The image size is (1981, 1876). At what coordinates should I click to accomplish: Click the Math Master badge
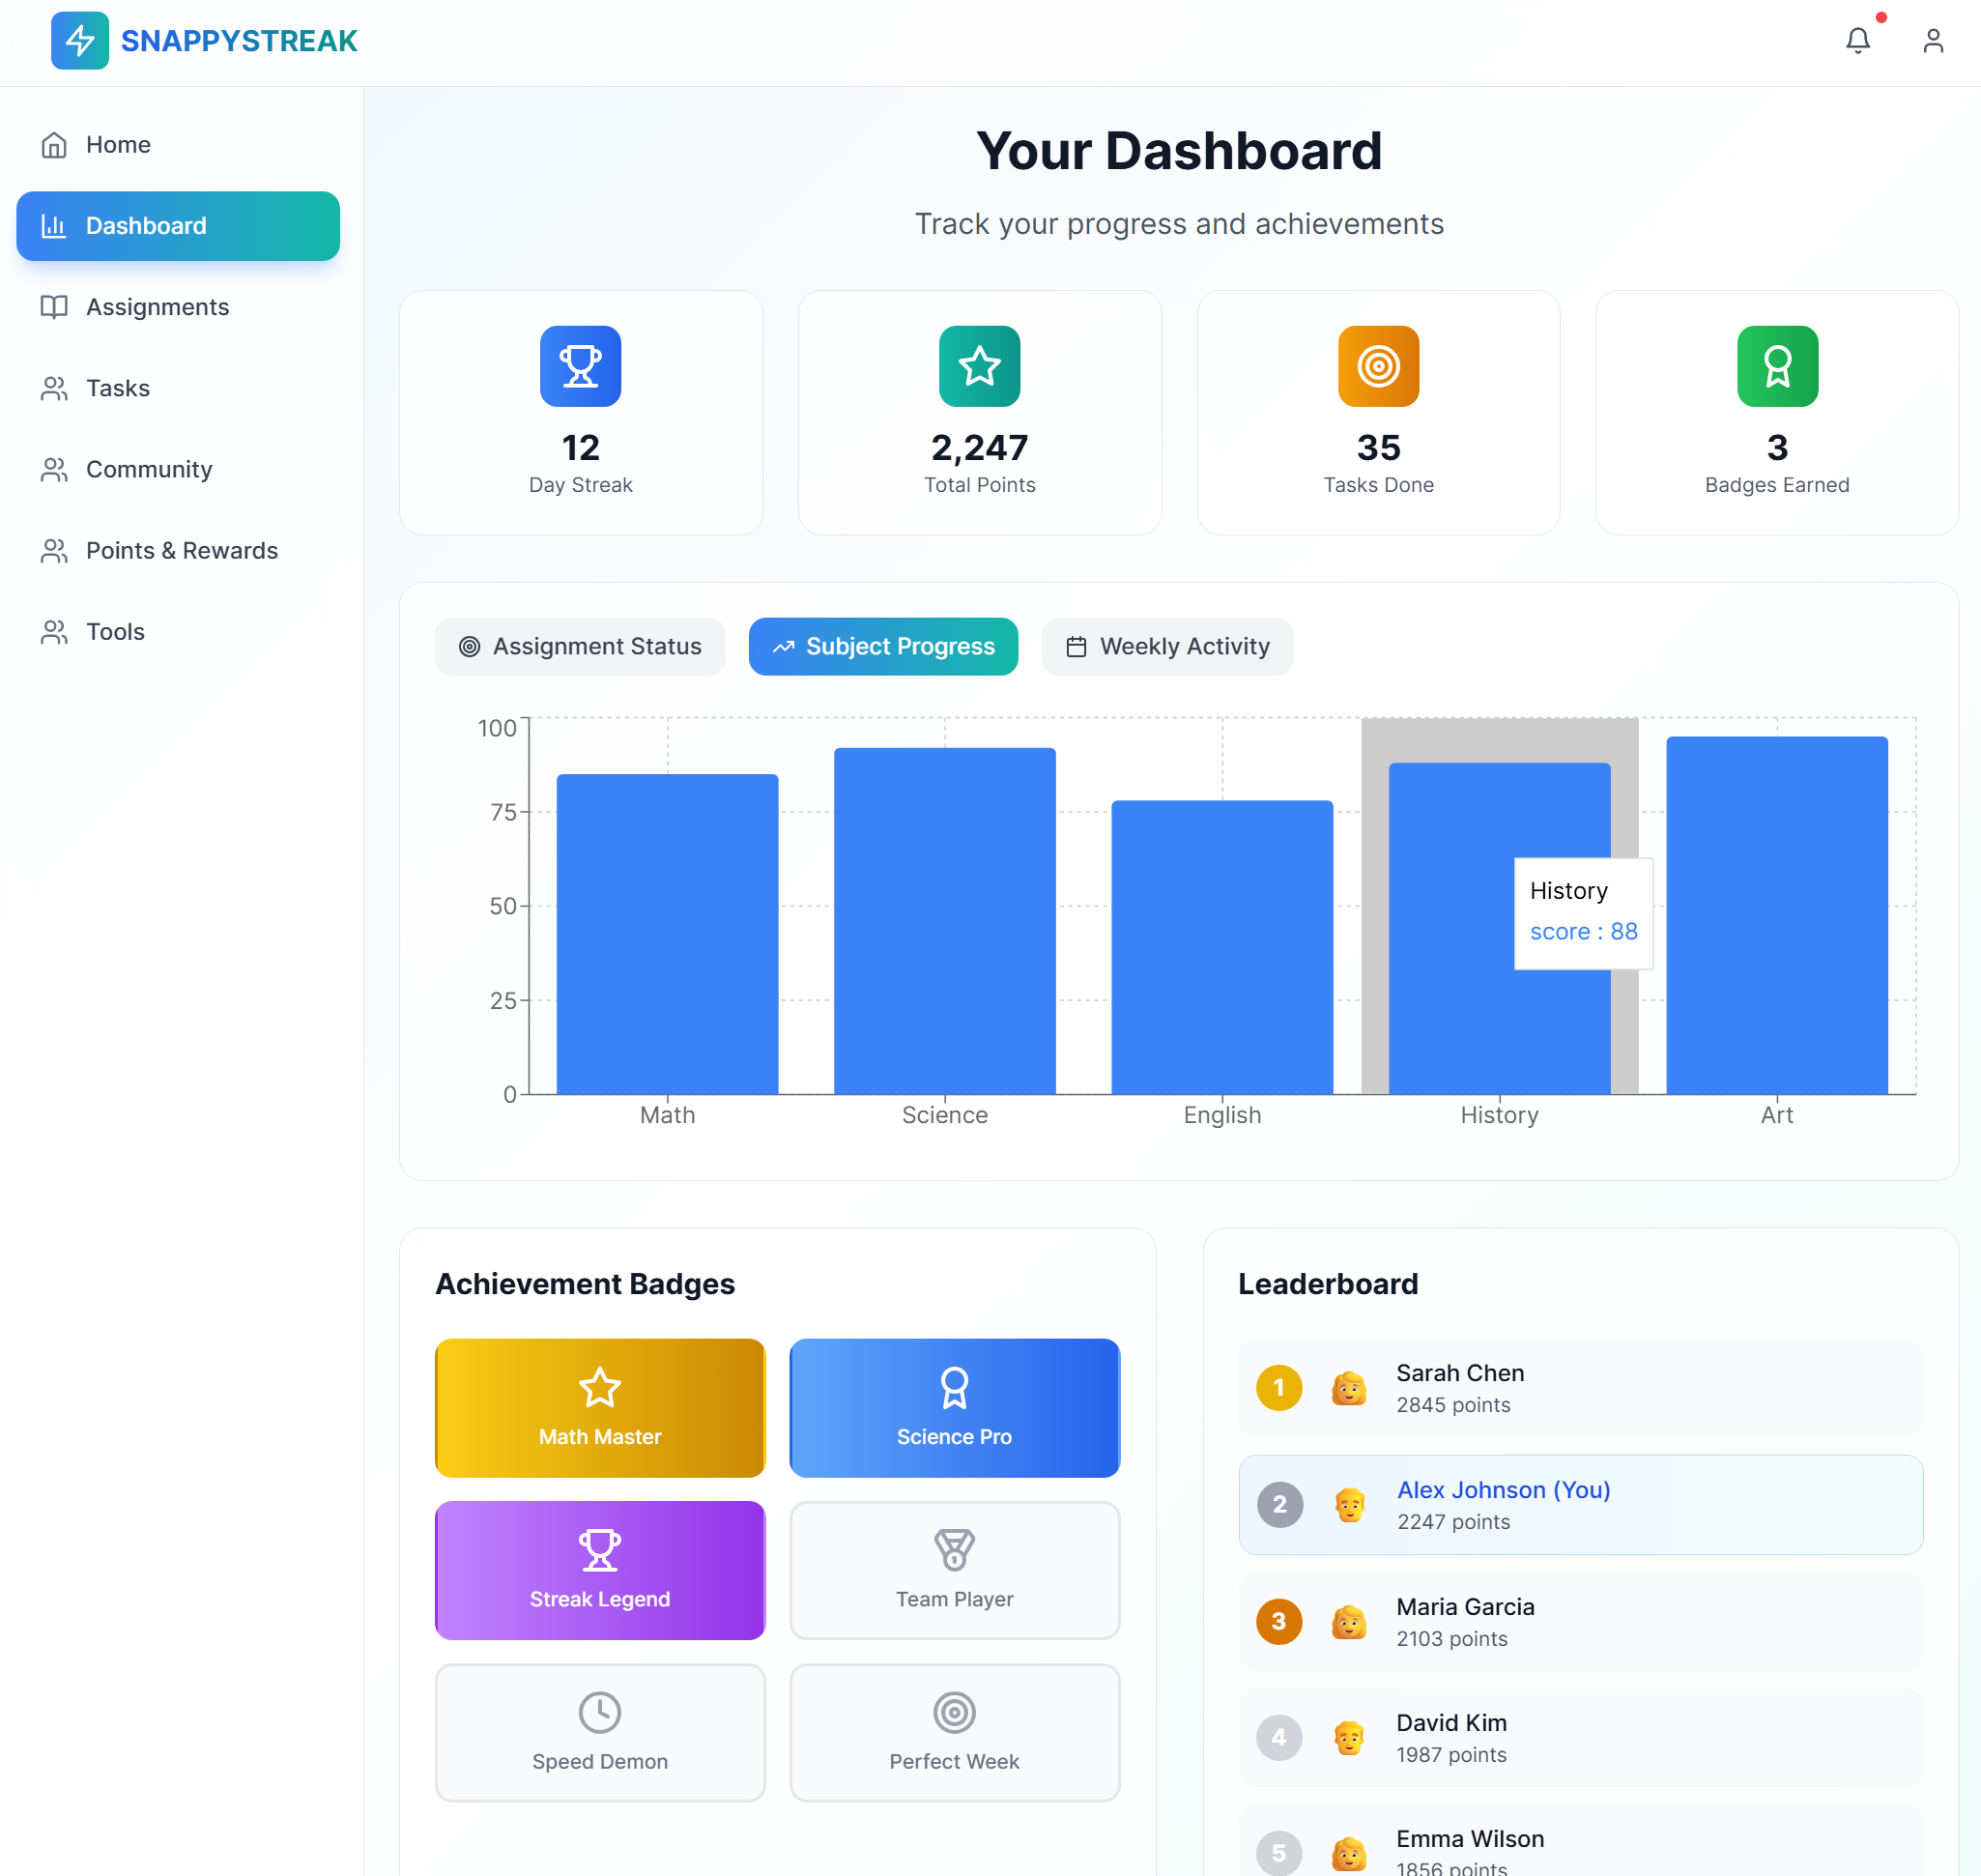(599, 1407)
